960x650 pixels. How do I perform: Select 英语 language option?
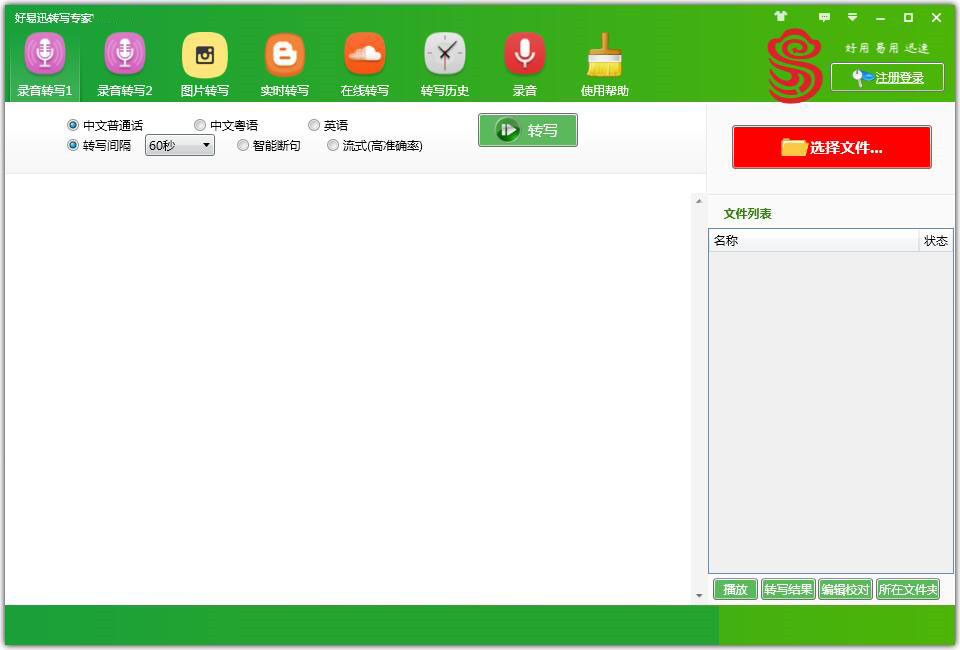pos(328,125)
